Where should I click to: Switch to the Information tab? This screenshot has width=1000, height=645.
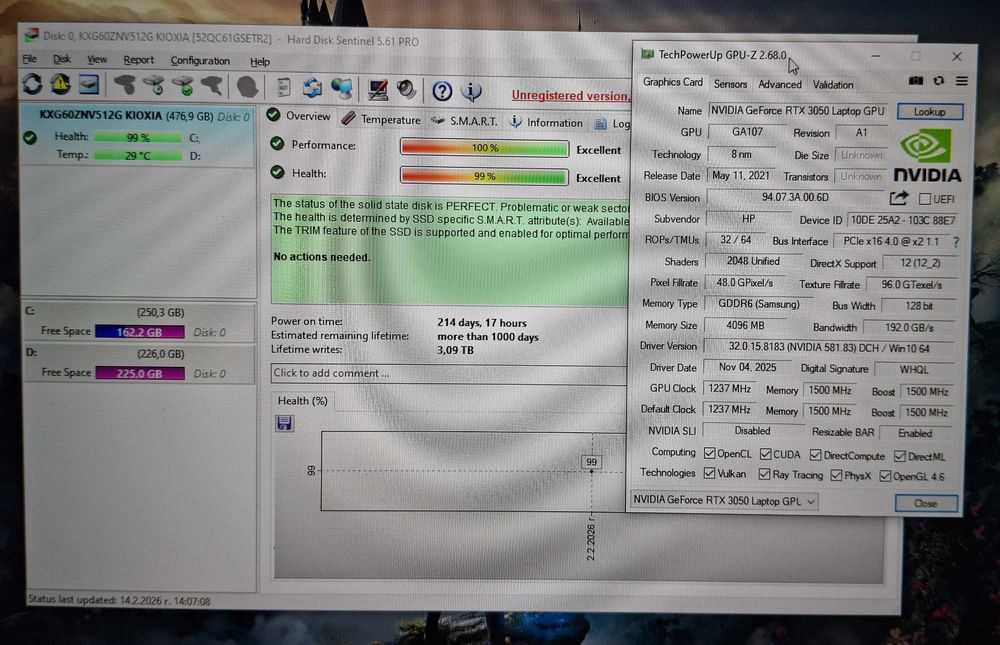(x=546, y=122)
